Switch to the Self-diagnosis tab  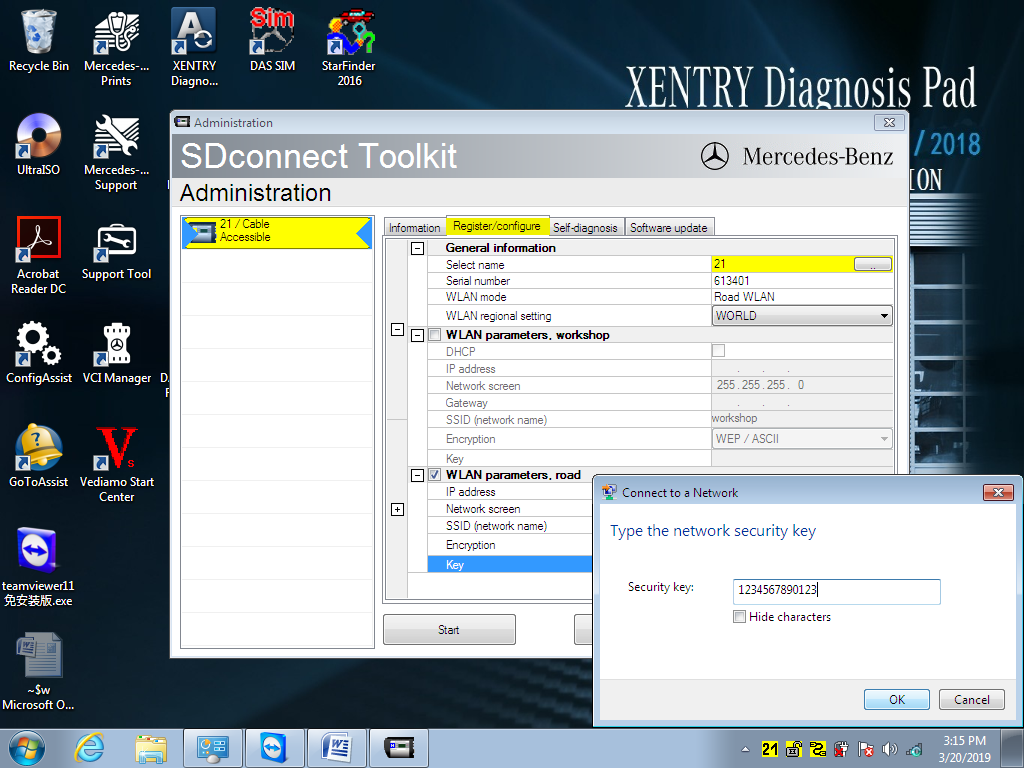point(585,227)
